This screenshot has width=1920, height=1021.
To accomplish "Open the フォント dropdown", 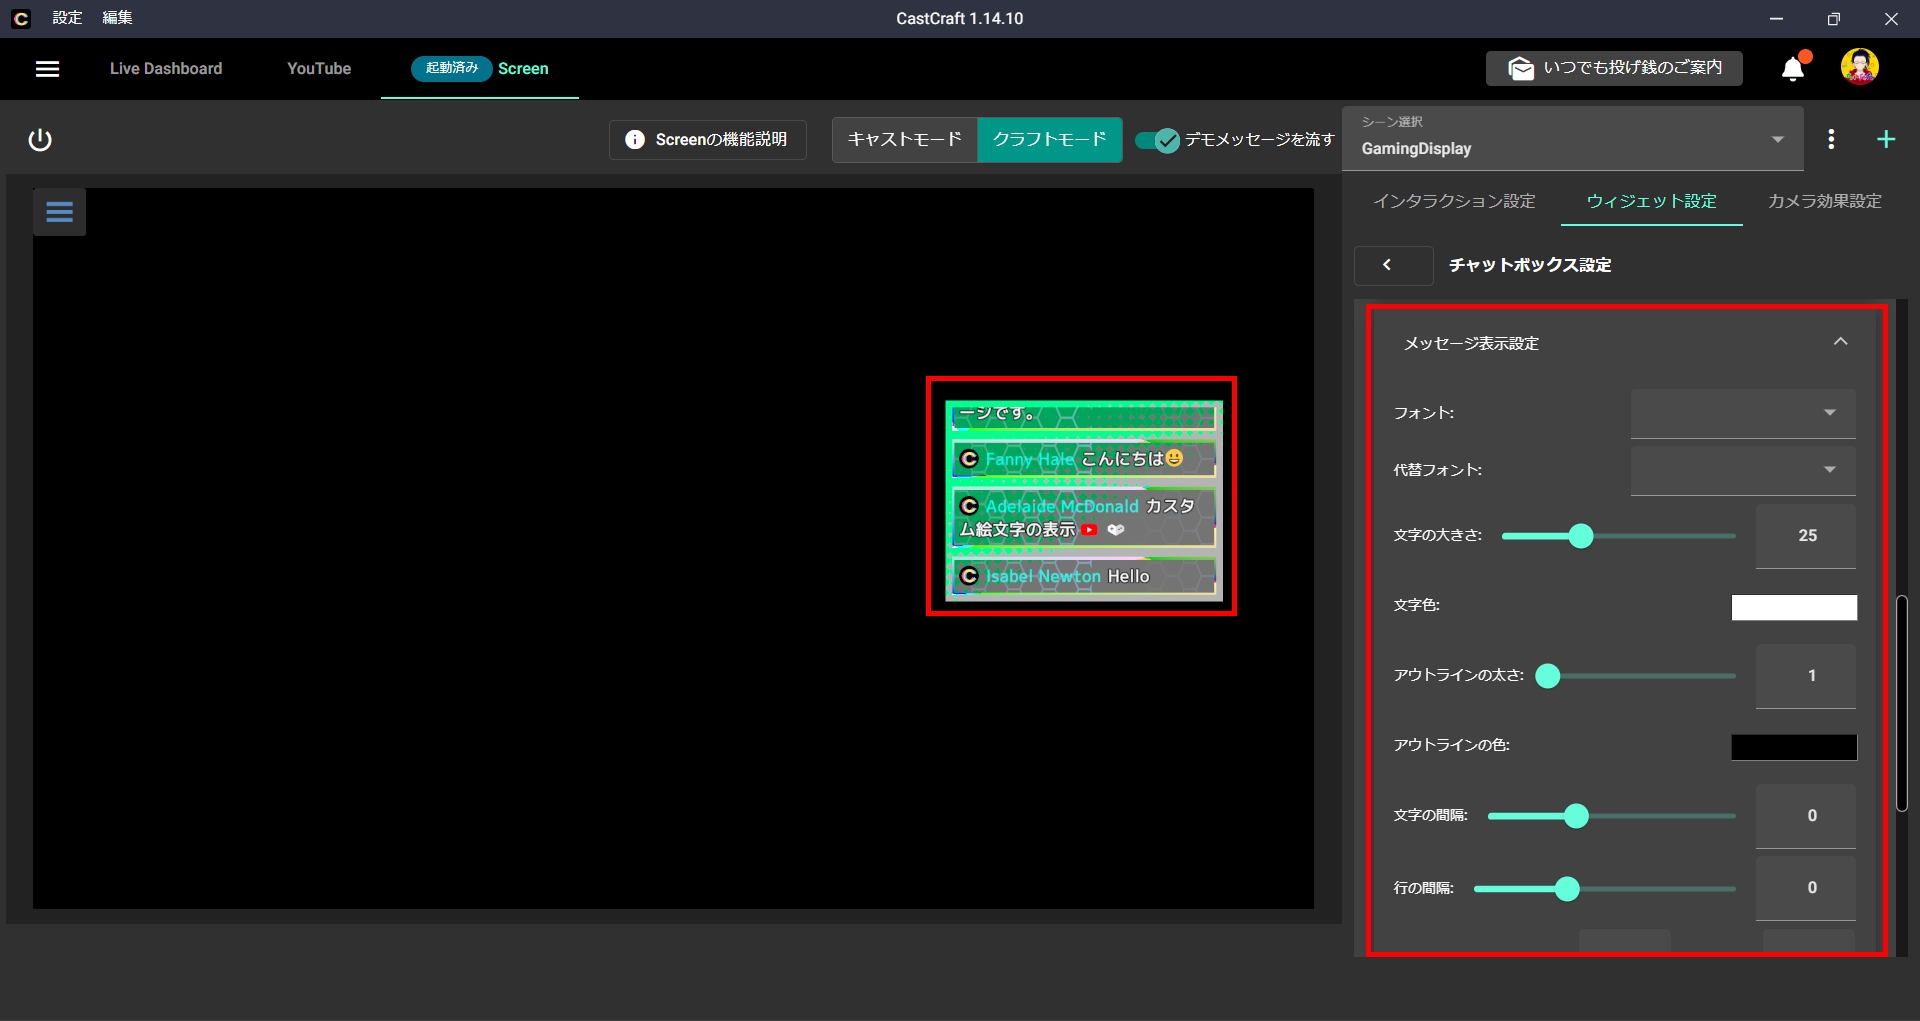I will [x=1742, y=413].
